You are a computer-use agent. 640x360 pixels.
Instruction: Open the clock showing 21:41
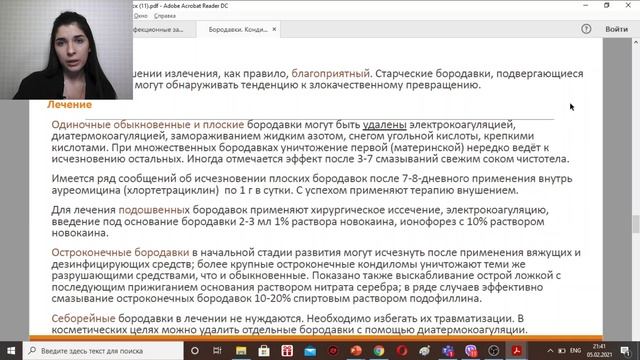click(599, 351)
